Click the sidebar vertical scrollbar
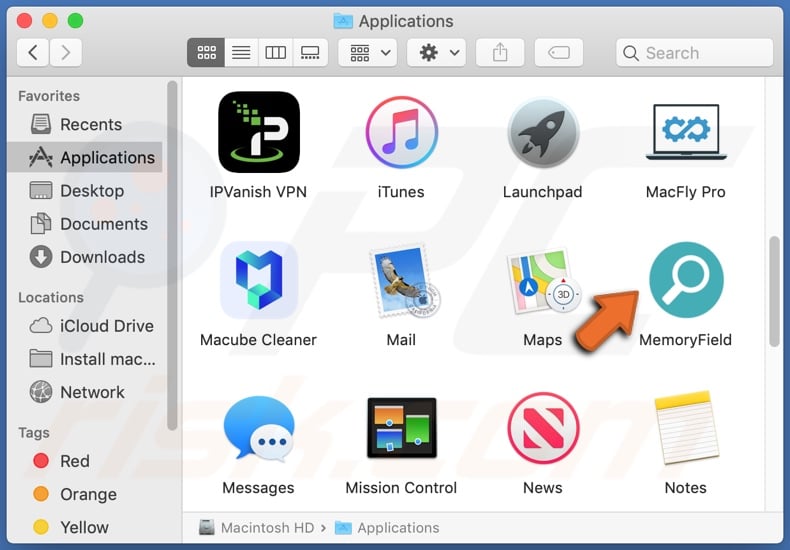 (x=172, y=255)
